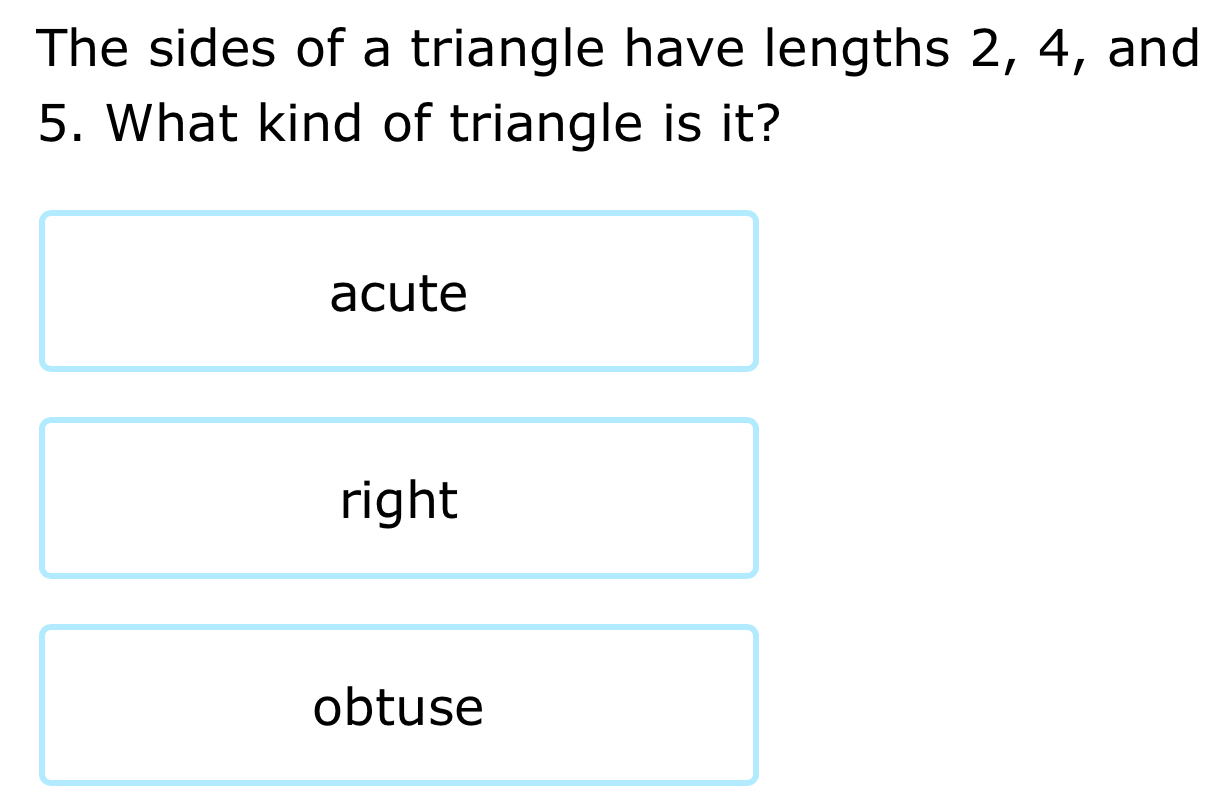Answer that the triangle is right

click(399, 498)
